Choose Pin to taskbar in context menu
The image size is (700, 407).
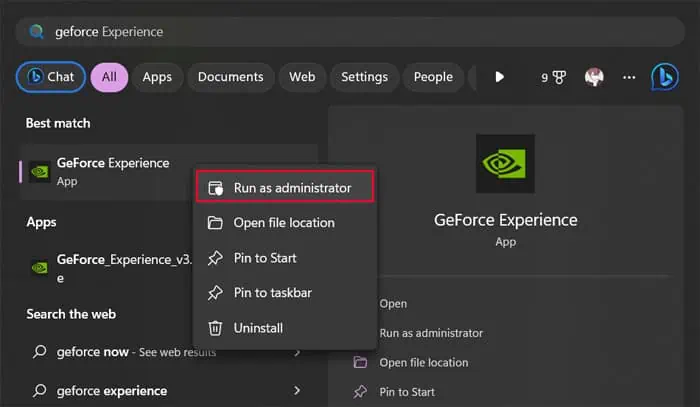click(x=285, y=293)
